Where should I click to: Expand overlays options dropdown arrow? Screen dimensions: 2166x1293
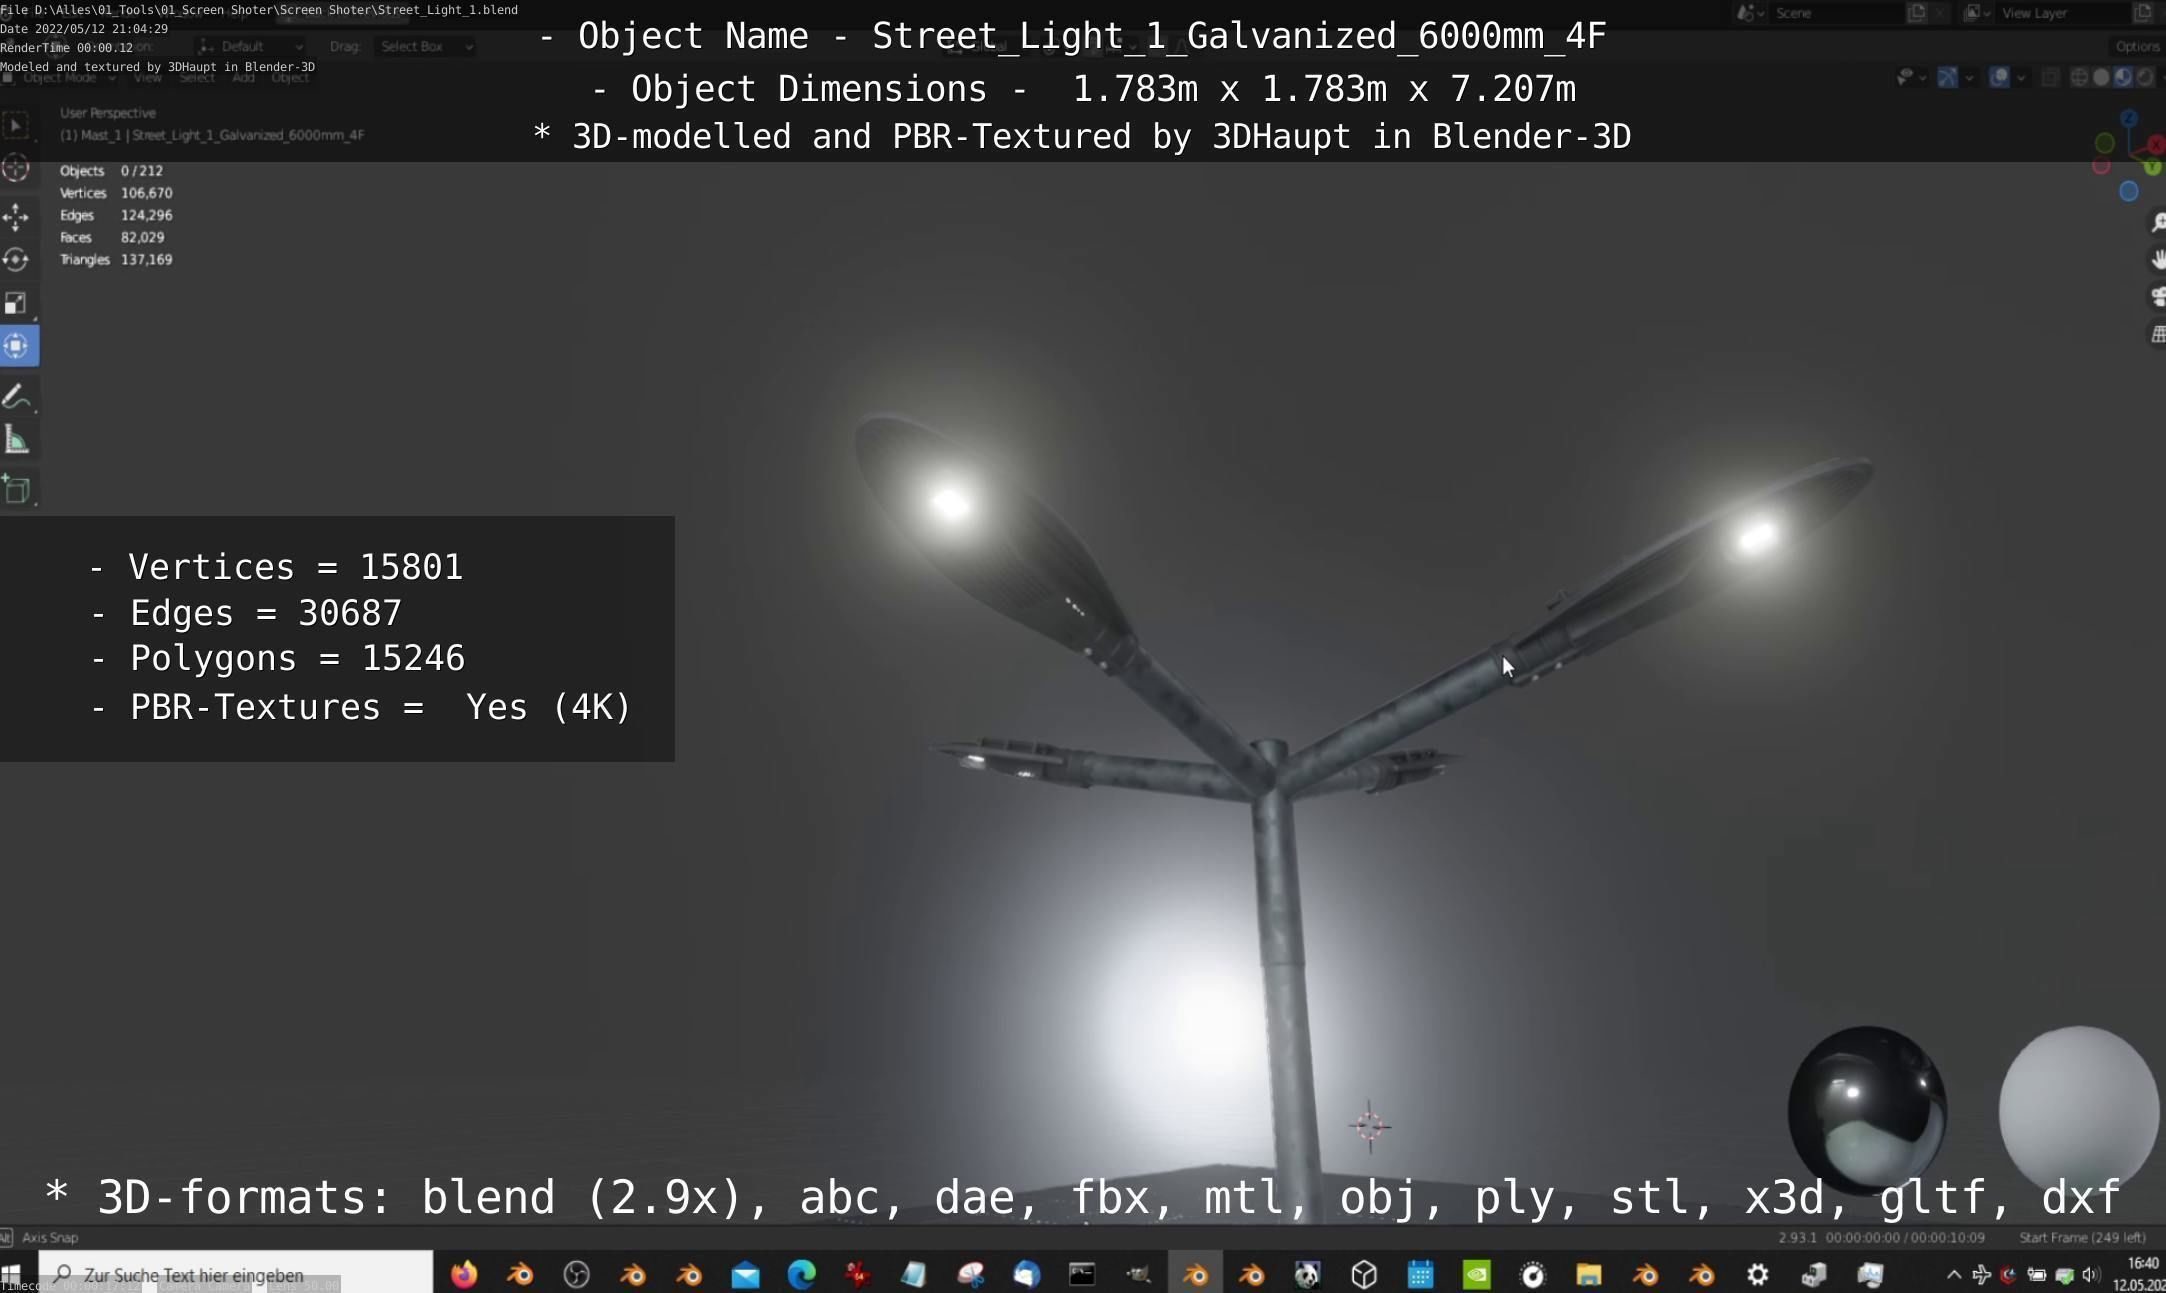click(2021, 77)
